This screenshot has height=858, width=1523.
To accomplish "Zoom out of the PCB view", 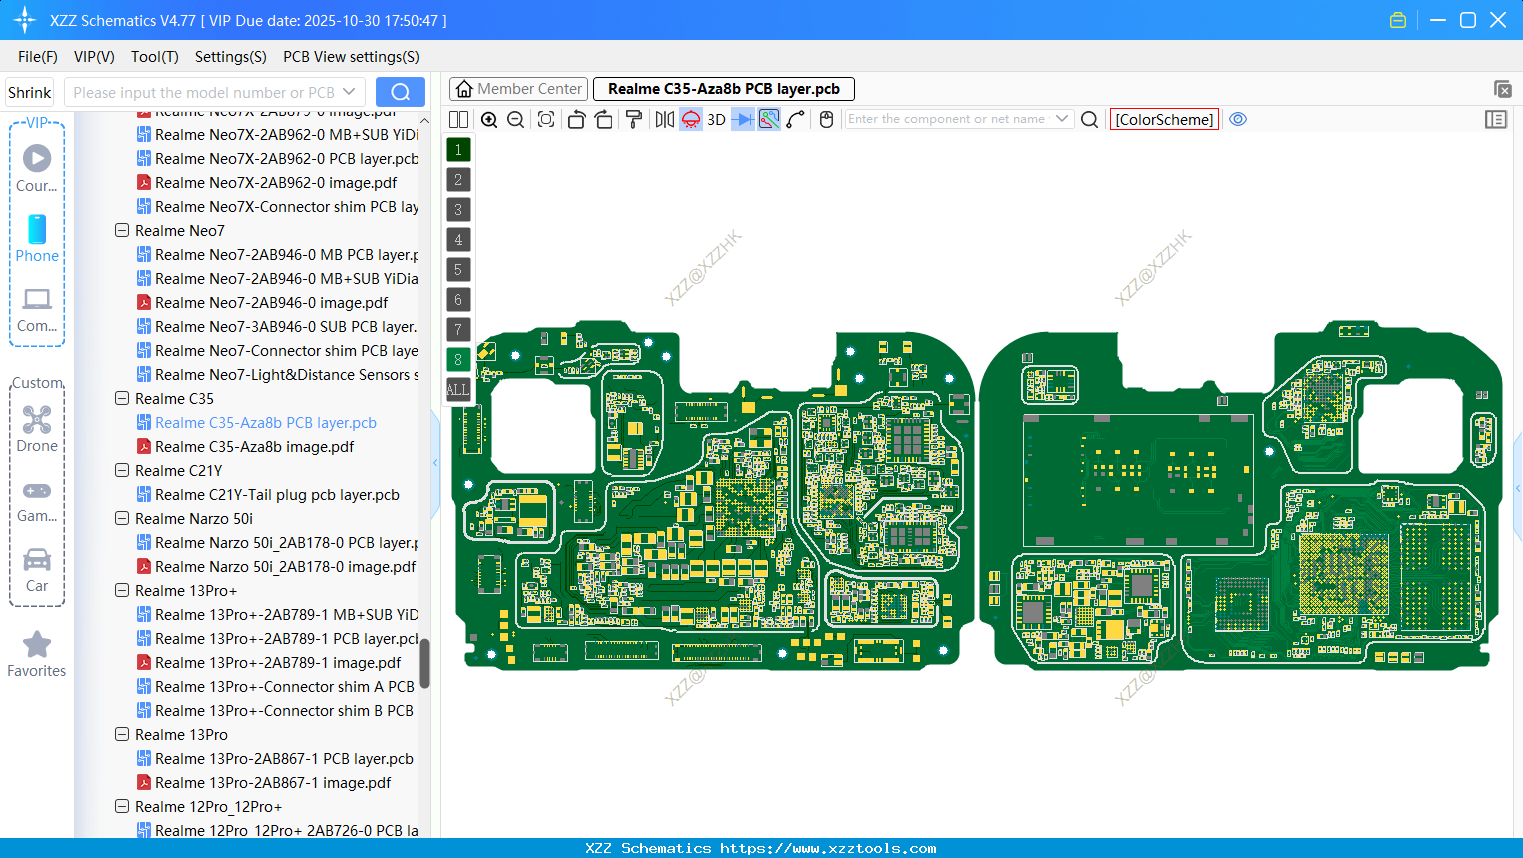I will [516, 120].
